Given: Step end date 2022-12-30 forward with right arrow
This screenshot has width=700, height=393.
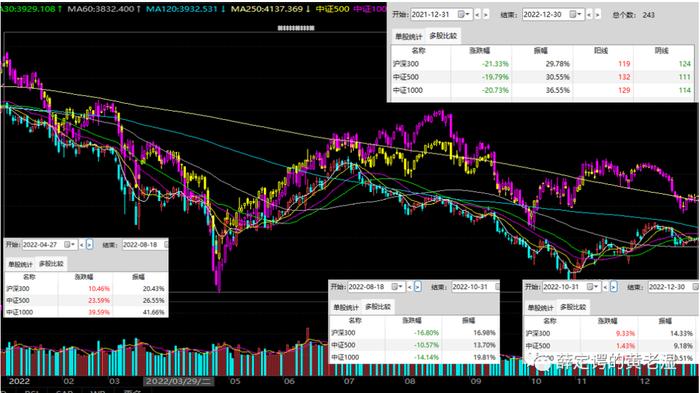Looking at the screenshot, I should click(x=598, y=15).
